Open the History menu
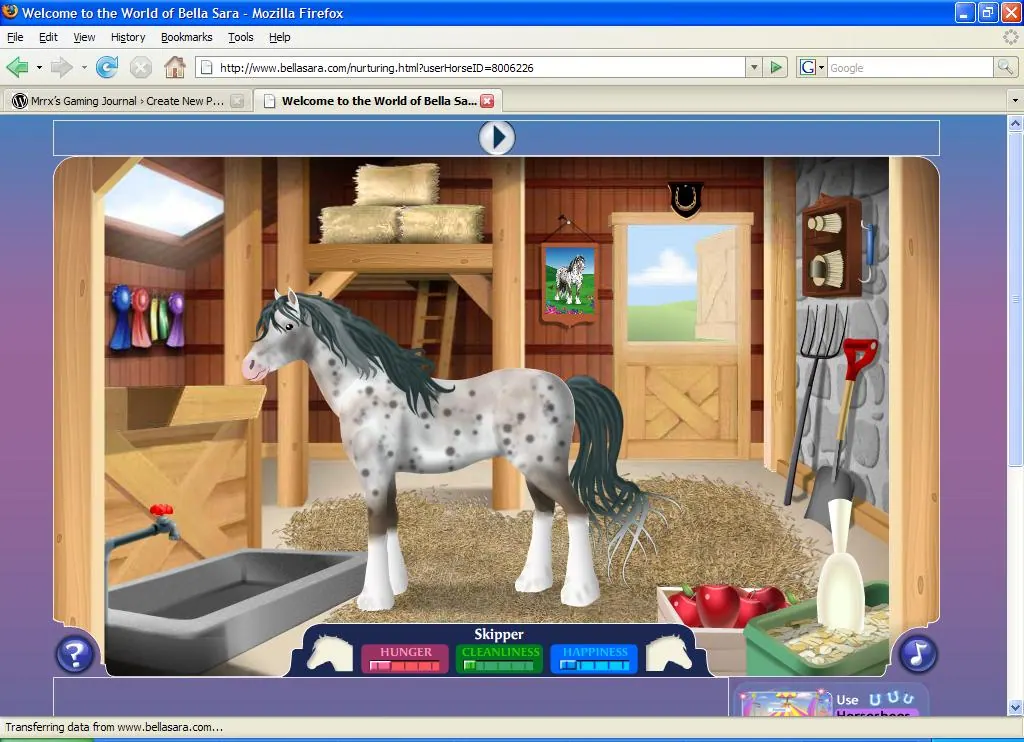This screenshot has width=1024, height=742. click(x=128, y=37)
